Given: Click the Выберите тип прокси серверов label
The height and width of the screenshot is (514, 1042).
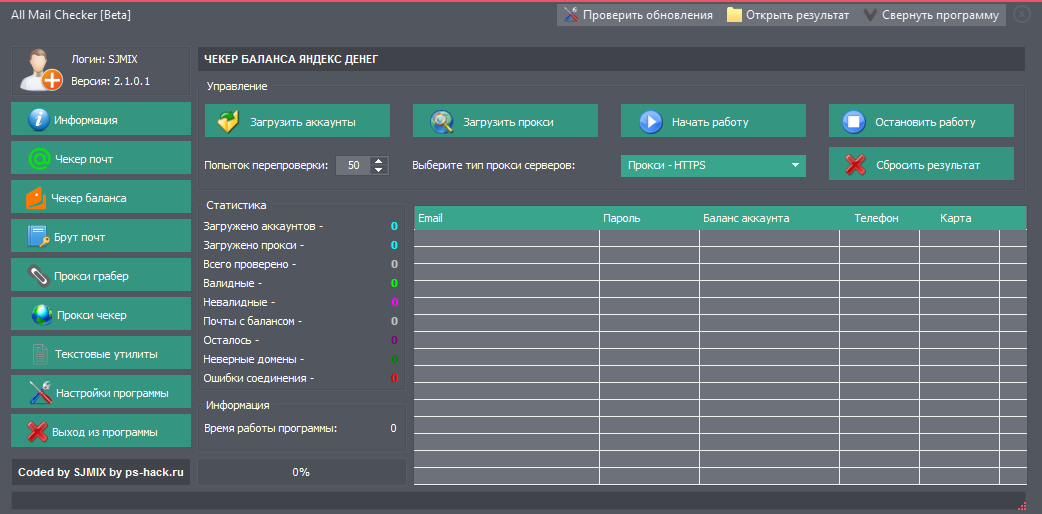Looking at the screenshot, I should (494, 166).
